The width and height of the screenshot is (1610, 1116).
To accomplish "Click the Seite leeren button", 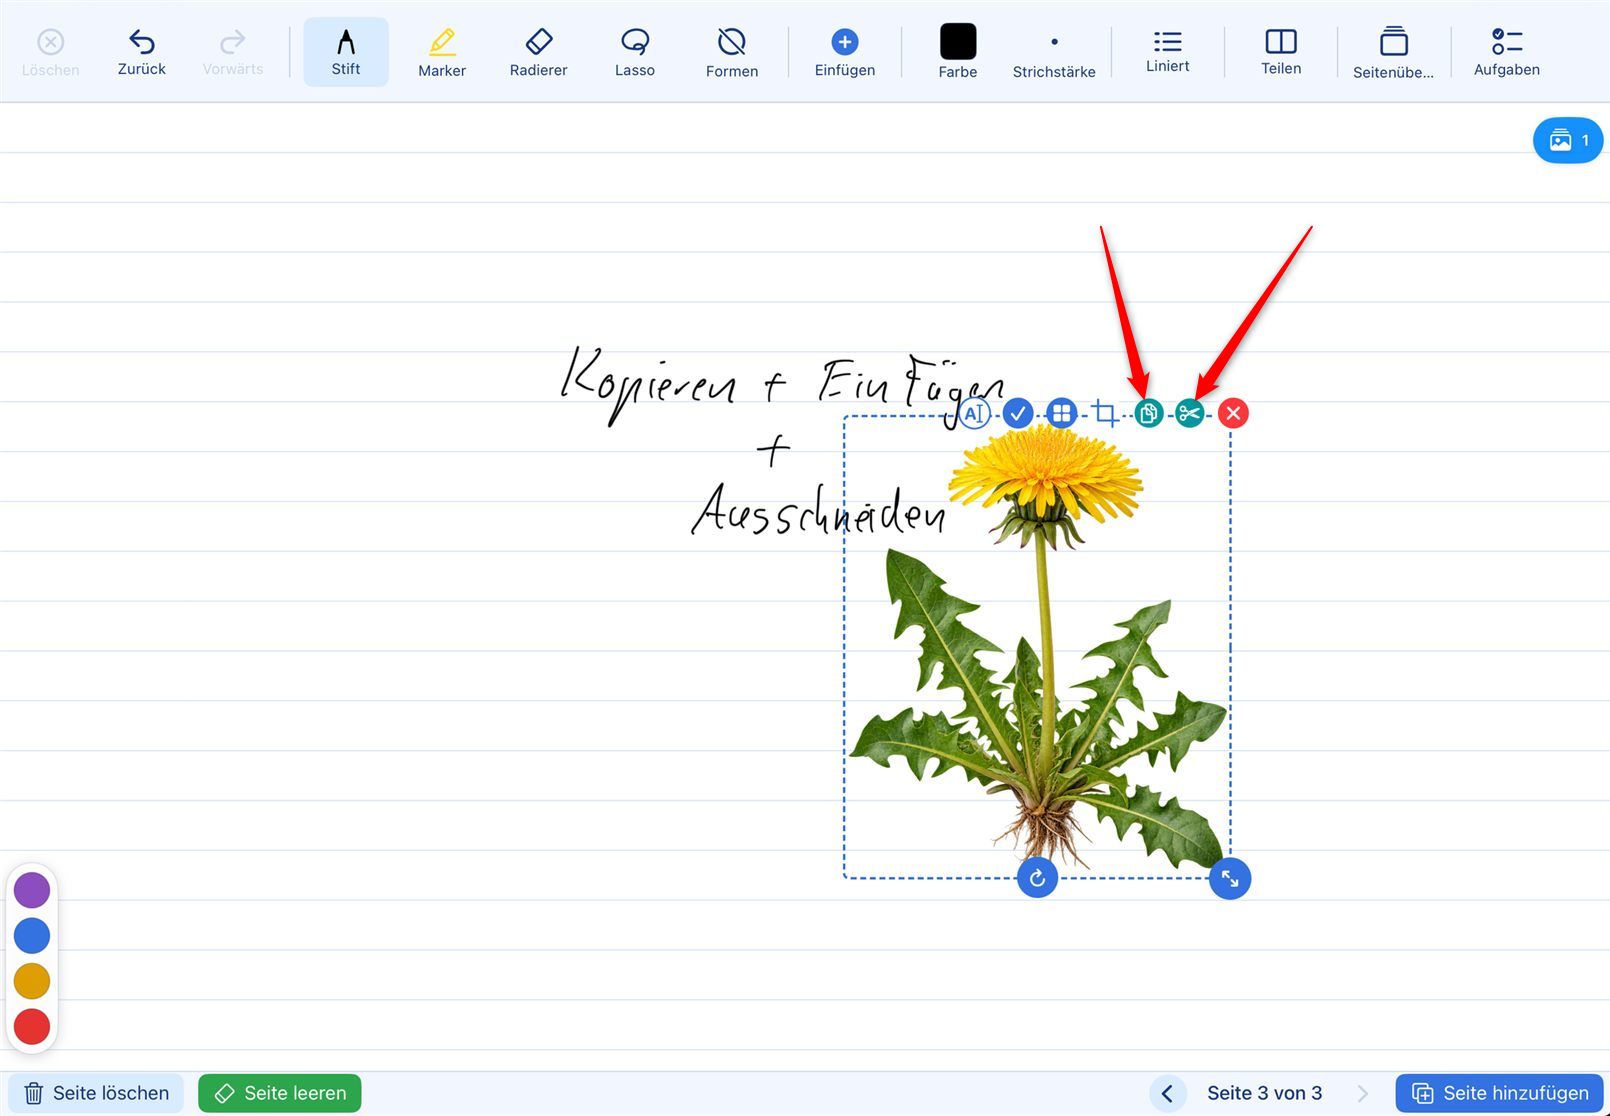I will pyautogui.click(x=280, y=1093).
